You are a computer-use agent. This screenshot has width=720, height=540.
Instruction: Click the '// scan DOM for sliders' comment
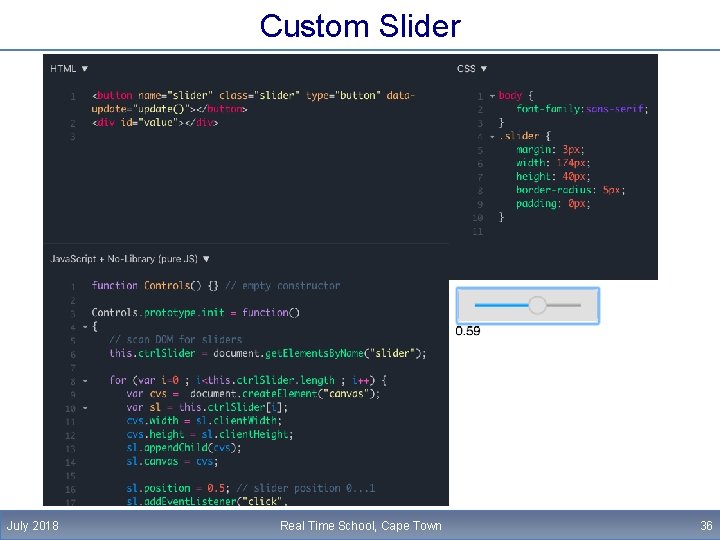[x=175, y=340]
